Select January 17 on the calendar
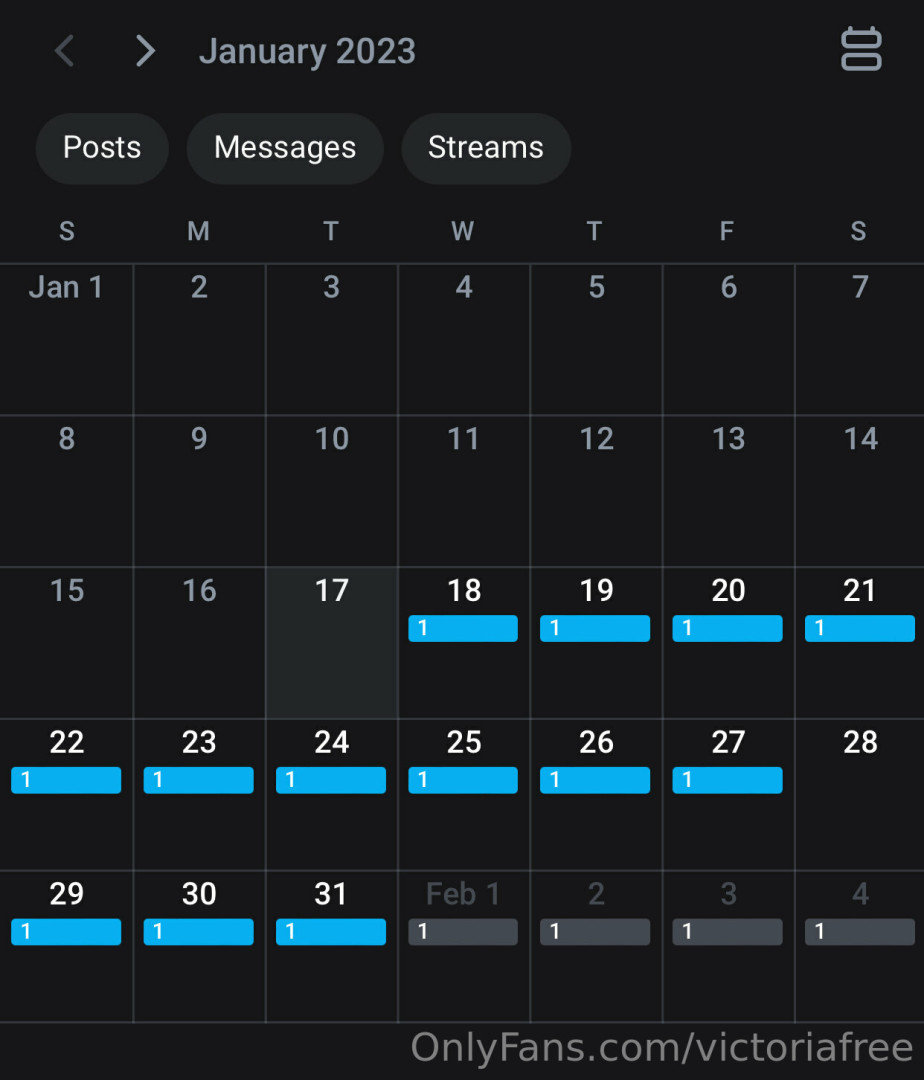 click(331, 642)
